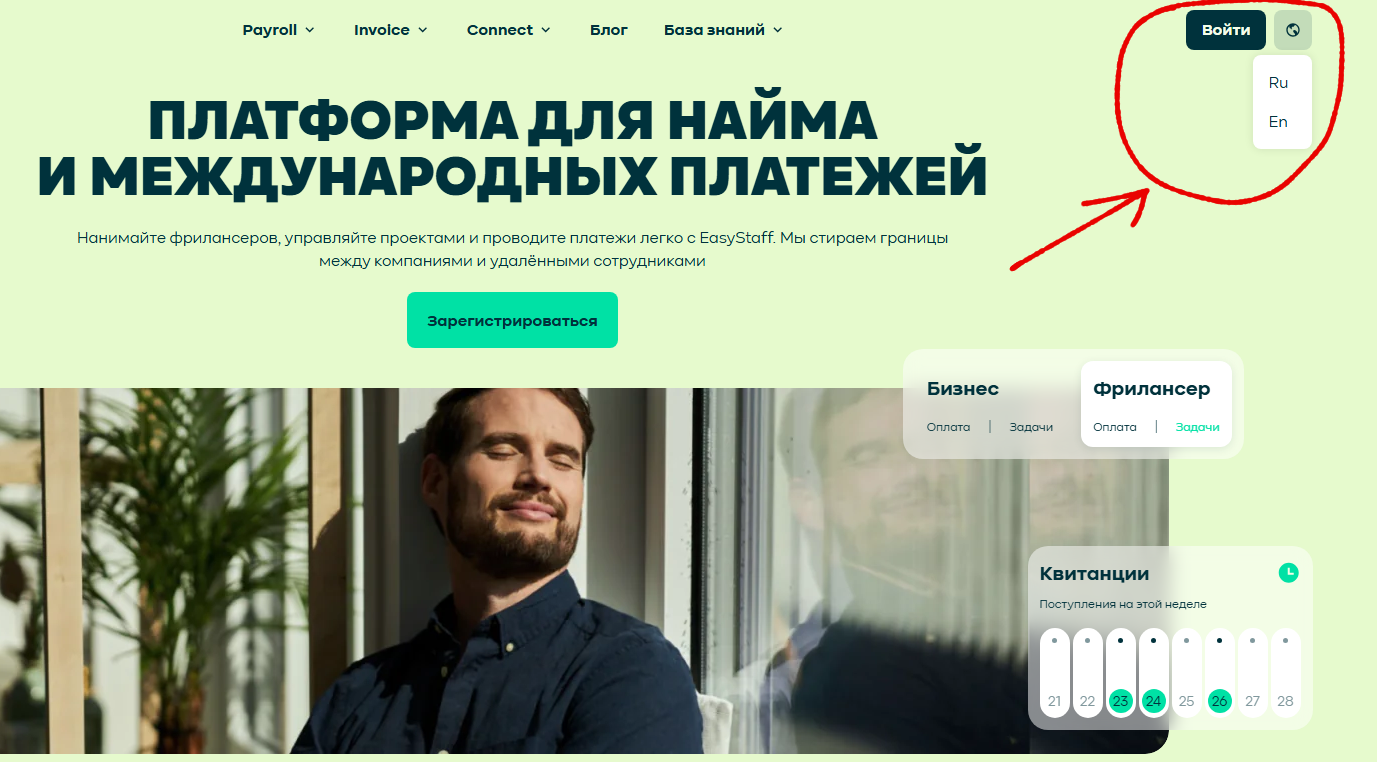Screen dimensions: 1377x762
Task: Click the clock icon in Квитанции card
Action: click(1288, 572)
